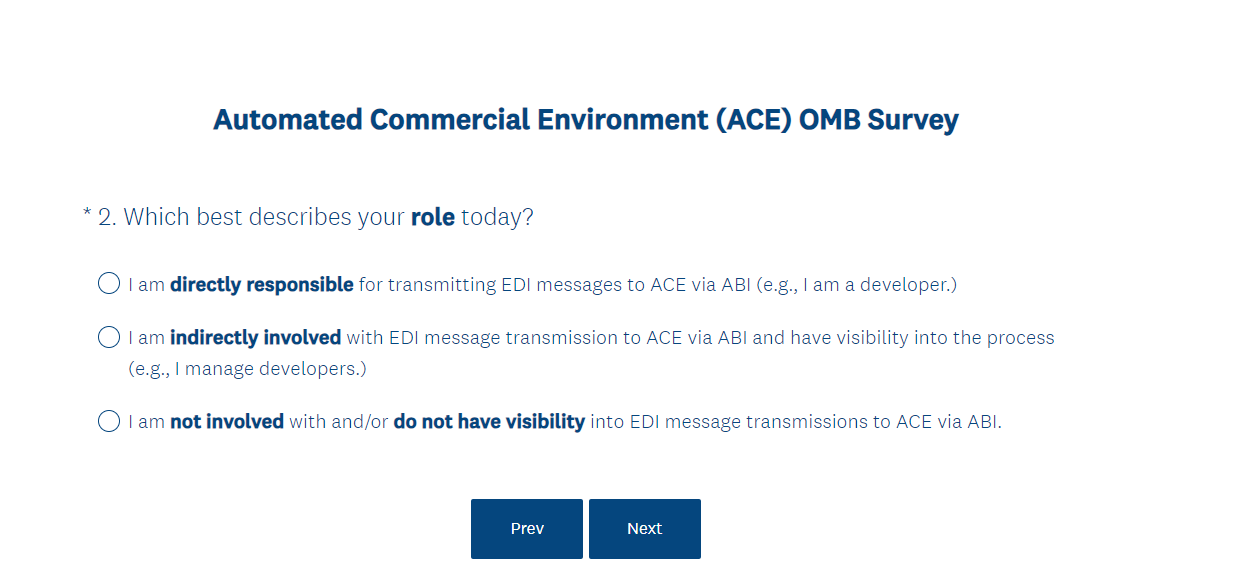
Task: Select the "indirectly involved" radio button
Action: pyautogui.click(x=109, y=337)
